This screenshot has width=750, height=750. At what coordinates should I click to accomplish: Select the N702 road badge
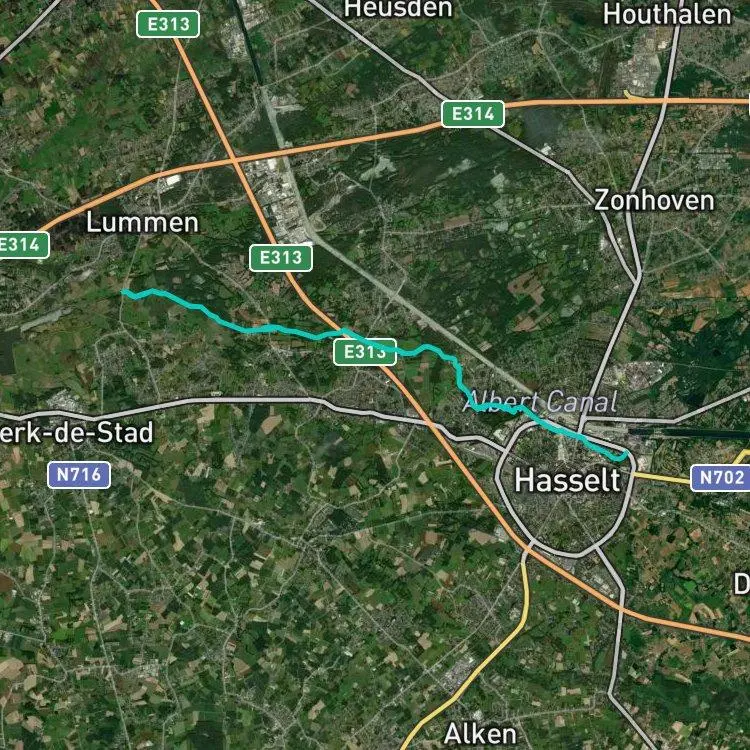721,477
